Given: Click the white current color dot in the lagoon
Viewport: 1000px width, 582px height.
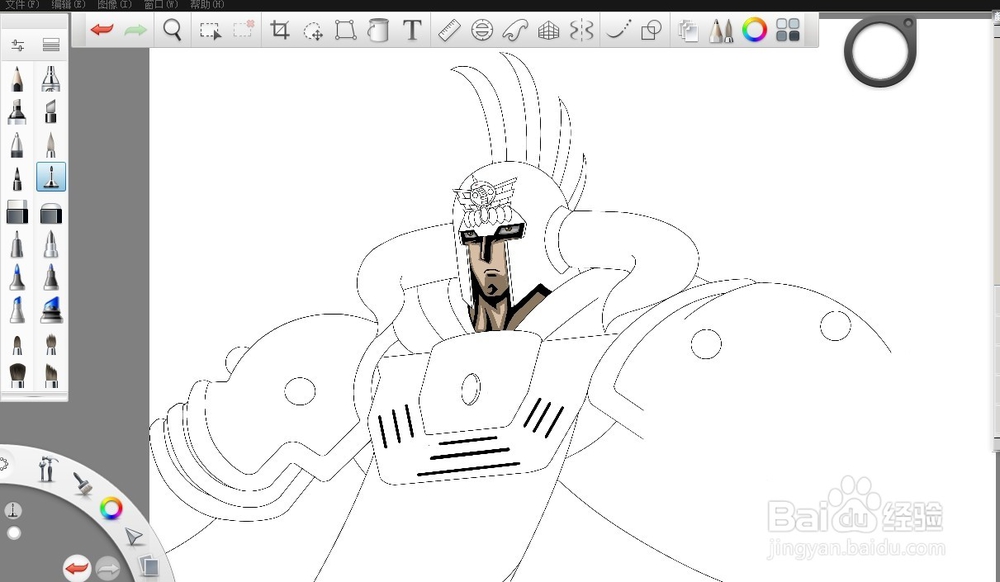Looking at the screenshot, I should (x=13, y=533).
